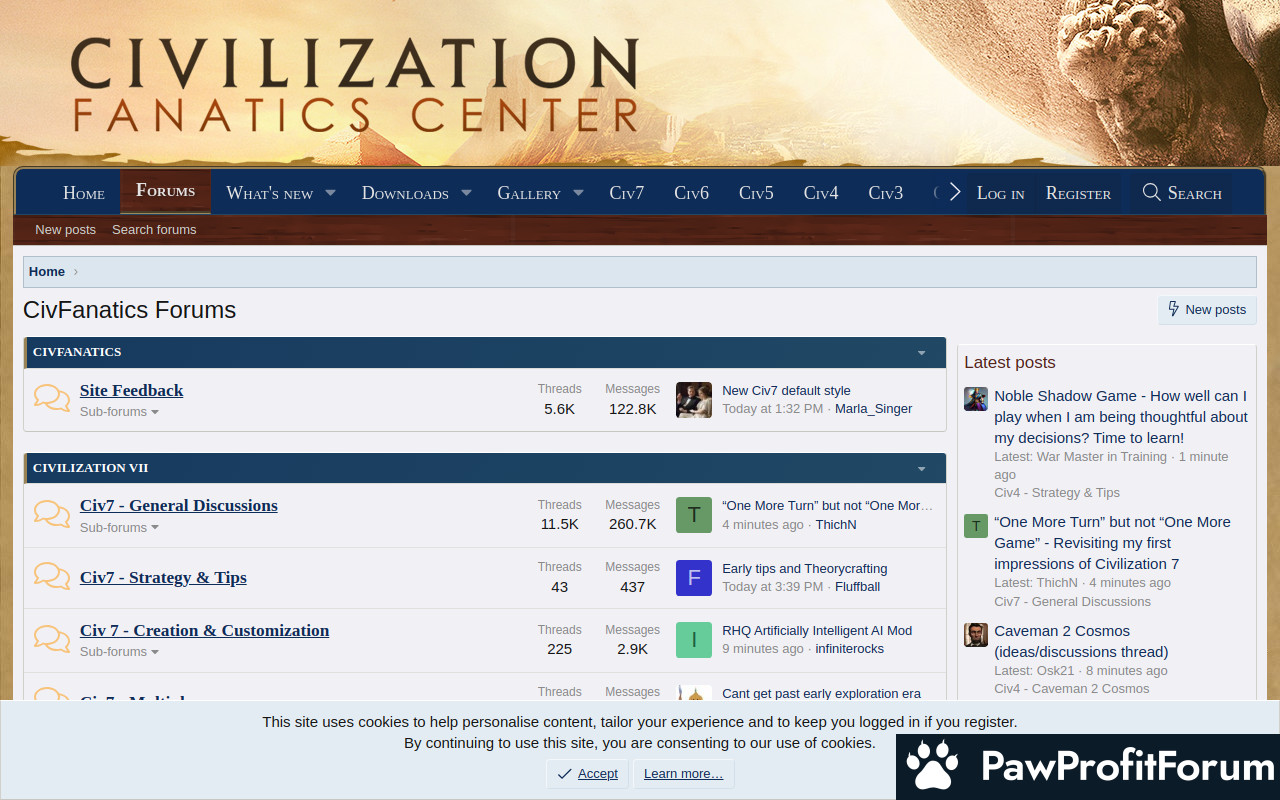This screenshot has width=1280, height=800.
Task: Open the Downloads menu
Action: pyautogui.click(x=405, y=193)
